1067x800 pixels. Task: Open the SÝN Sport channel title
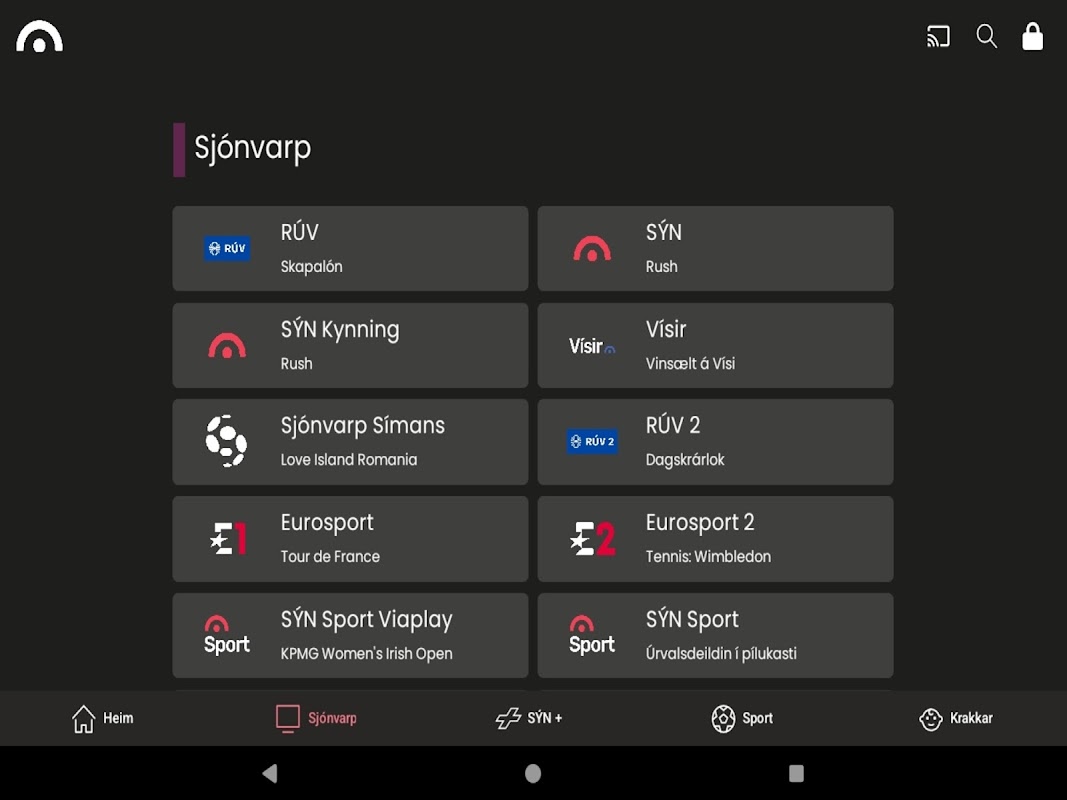click(692, 620)
